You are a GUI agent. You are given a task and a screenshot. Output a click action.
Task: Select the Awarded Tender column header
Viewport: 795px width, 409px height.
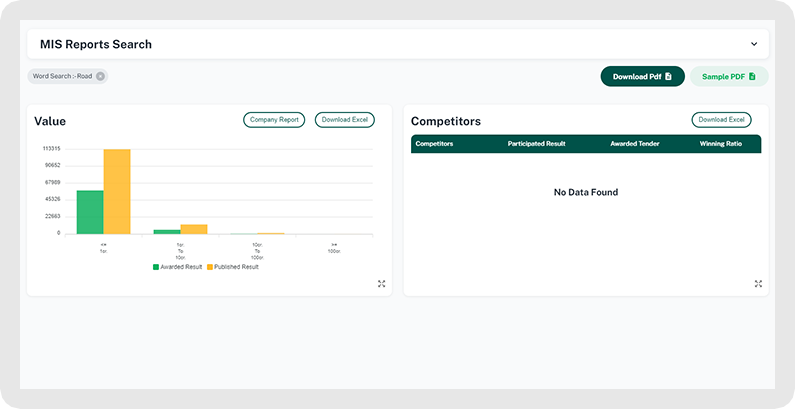tap(634, 144)
